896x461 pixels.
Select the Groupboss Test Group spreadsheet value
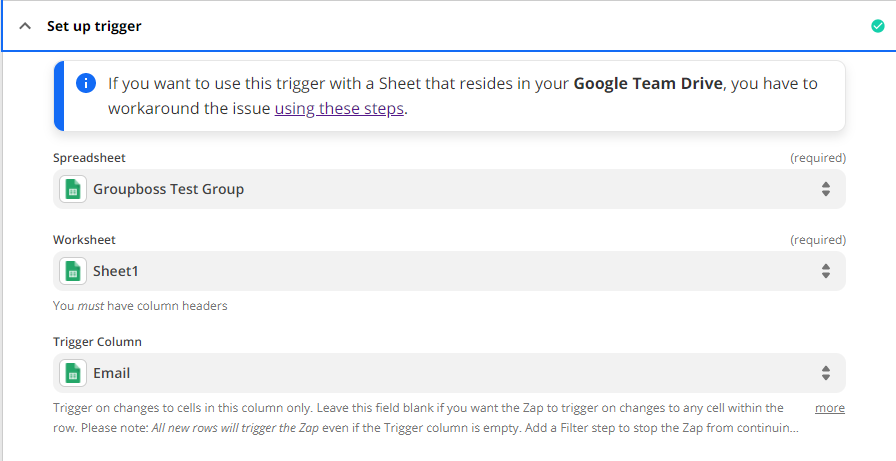point(169,189)
